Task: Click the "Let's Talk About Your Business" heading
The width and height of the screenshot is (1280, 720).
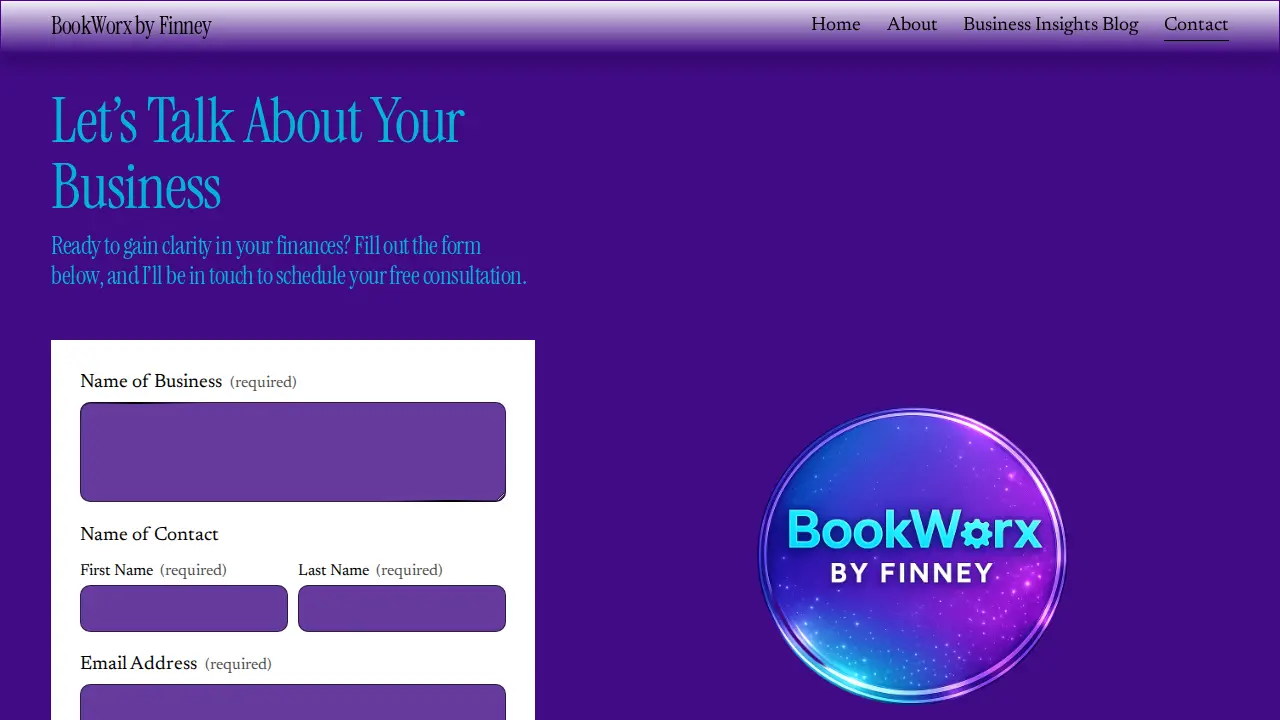Action: pyautogui.click(x=258, y=152)
